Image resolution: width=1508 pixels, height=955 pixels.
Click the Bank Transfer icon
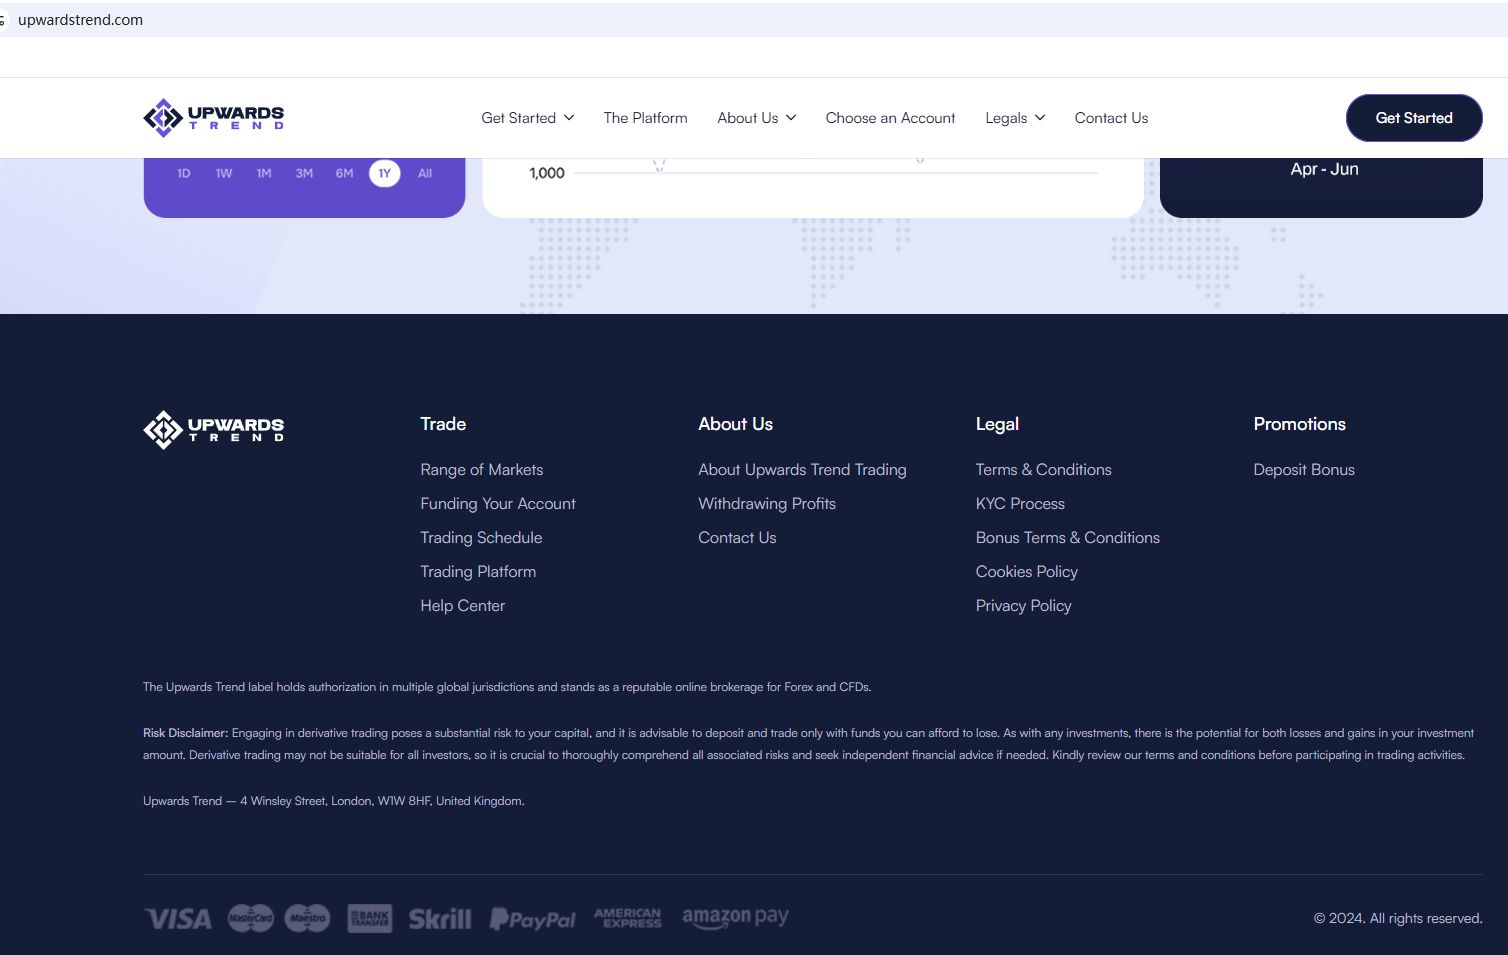pos(369,918)
